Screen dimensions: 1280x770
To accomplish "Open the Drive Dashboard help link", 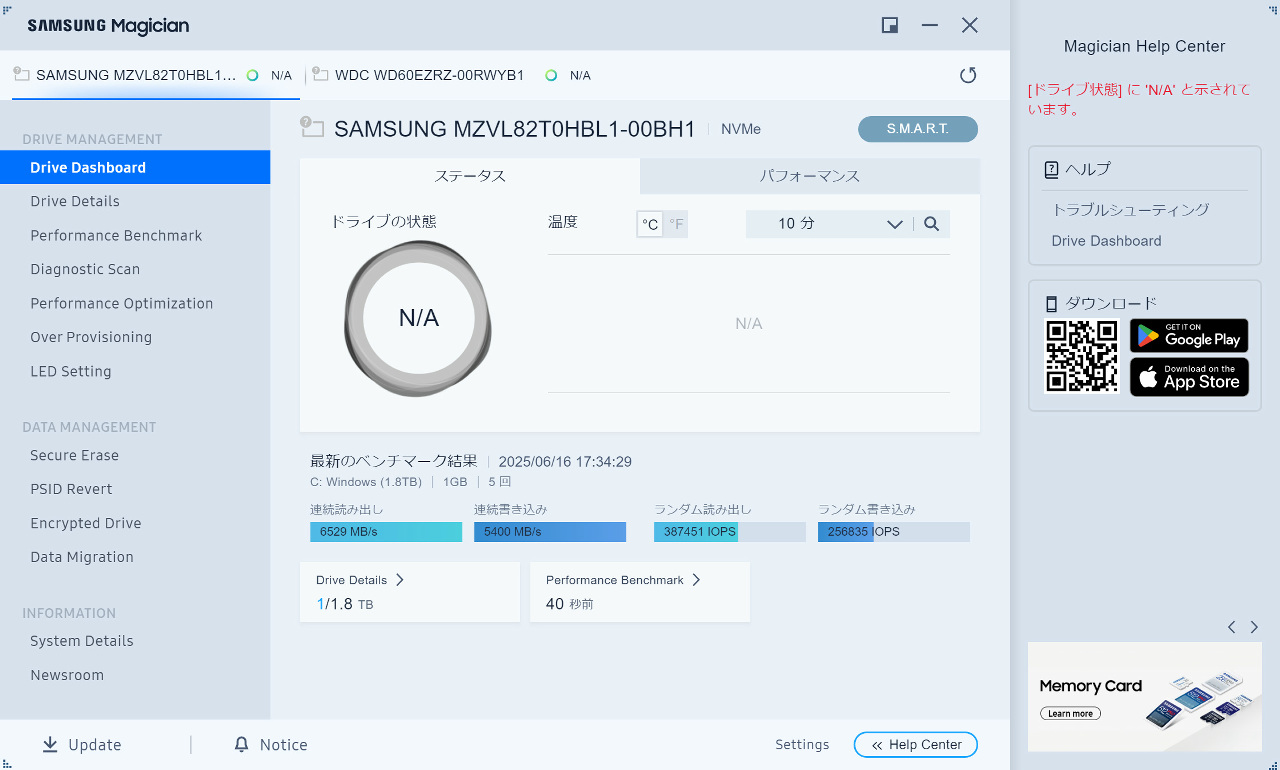I will pos(1107,241).
